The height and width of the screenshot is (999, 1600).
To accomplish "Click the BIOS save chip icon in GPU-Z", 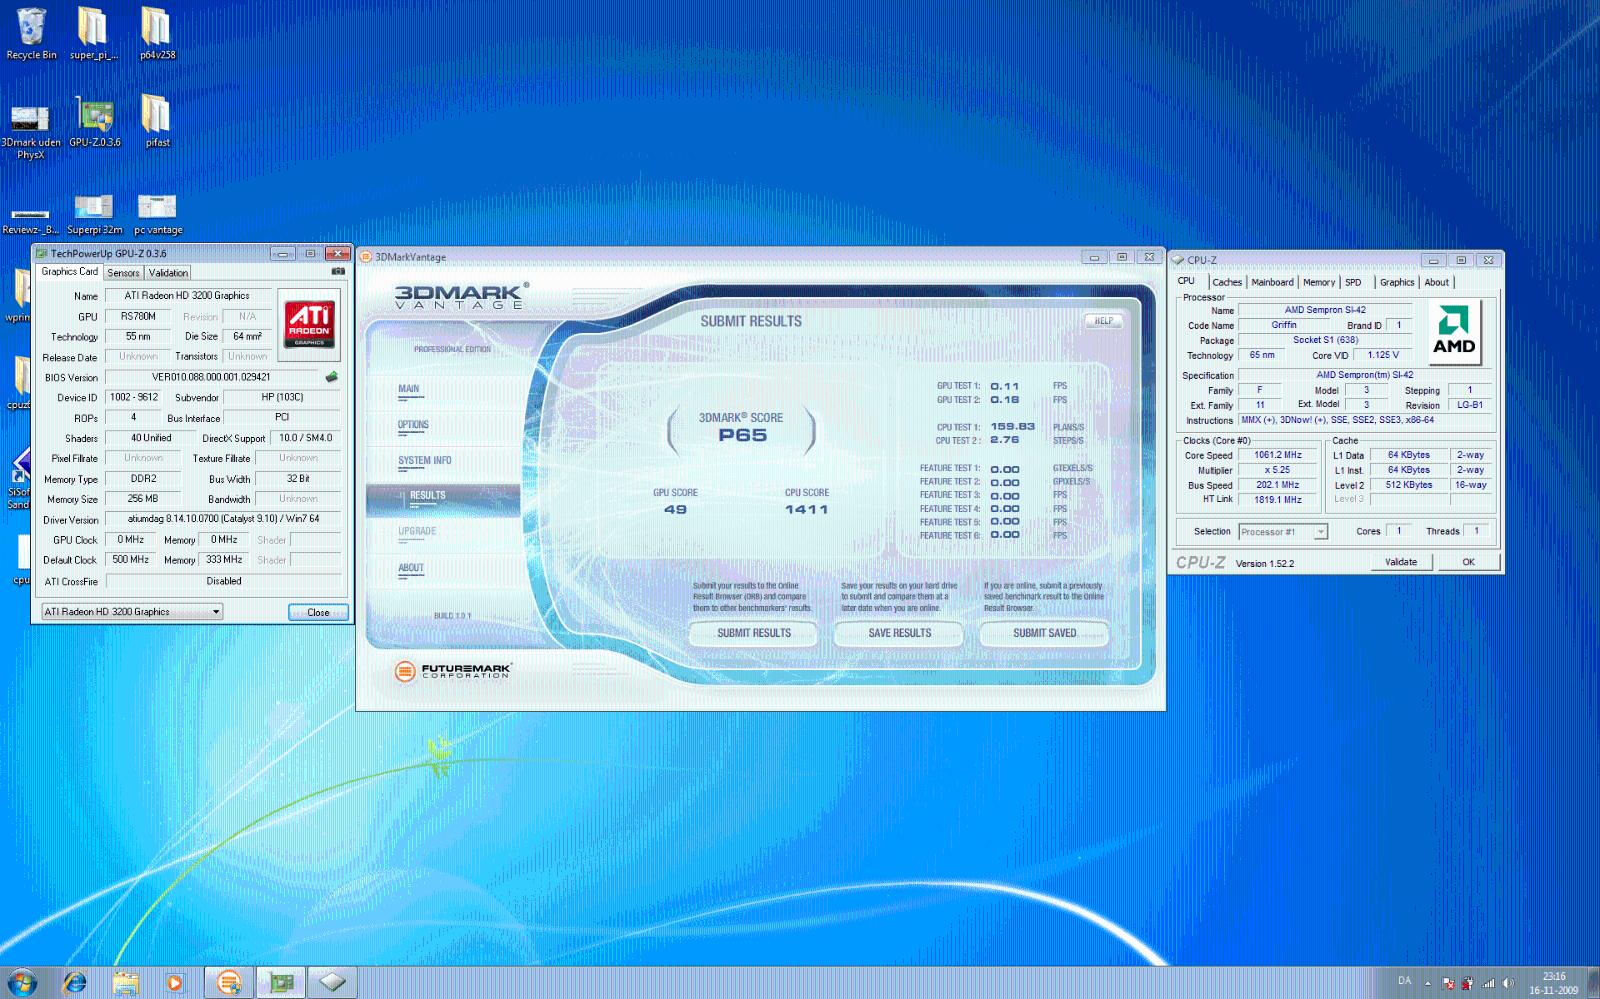I will click(331, 377).
